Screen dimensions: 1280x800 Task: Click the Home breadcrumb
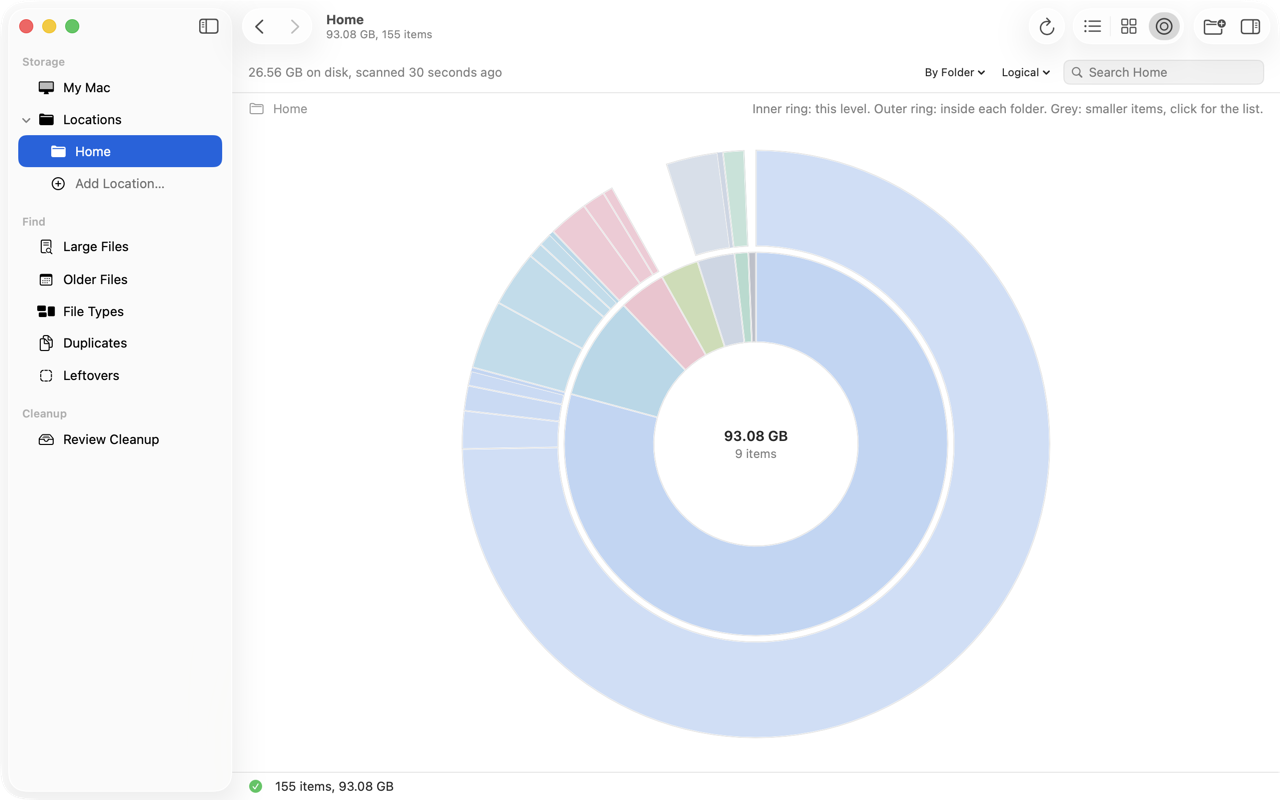tap(279, 109)
